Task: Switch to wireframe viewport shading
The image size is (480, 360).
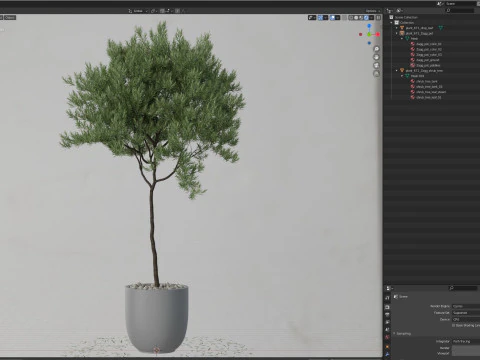Action: [351, 18]
